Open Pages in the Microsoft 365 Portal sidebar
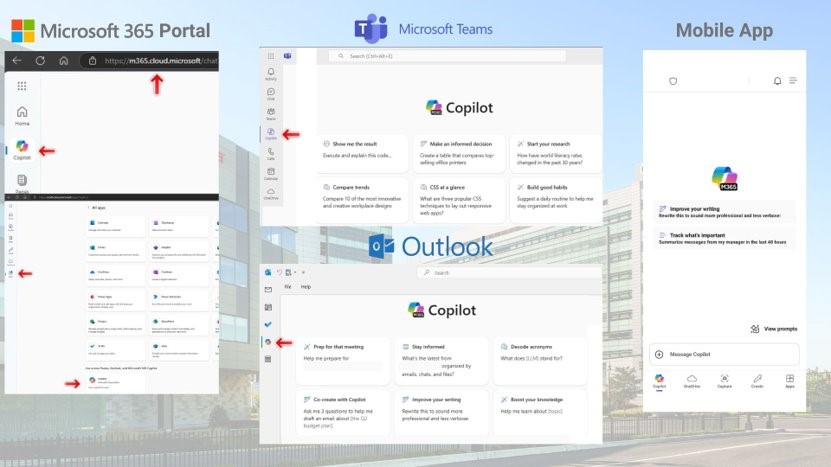831x467 pixels. pos(22,183)
